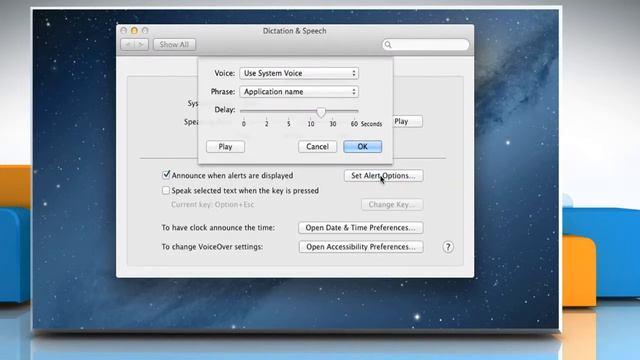Cancel the alert options sheet

(317, 147)
